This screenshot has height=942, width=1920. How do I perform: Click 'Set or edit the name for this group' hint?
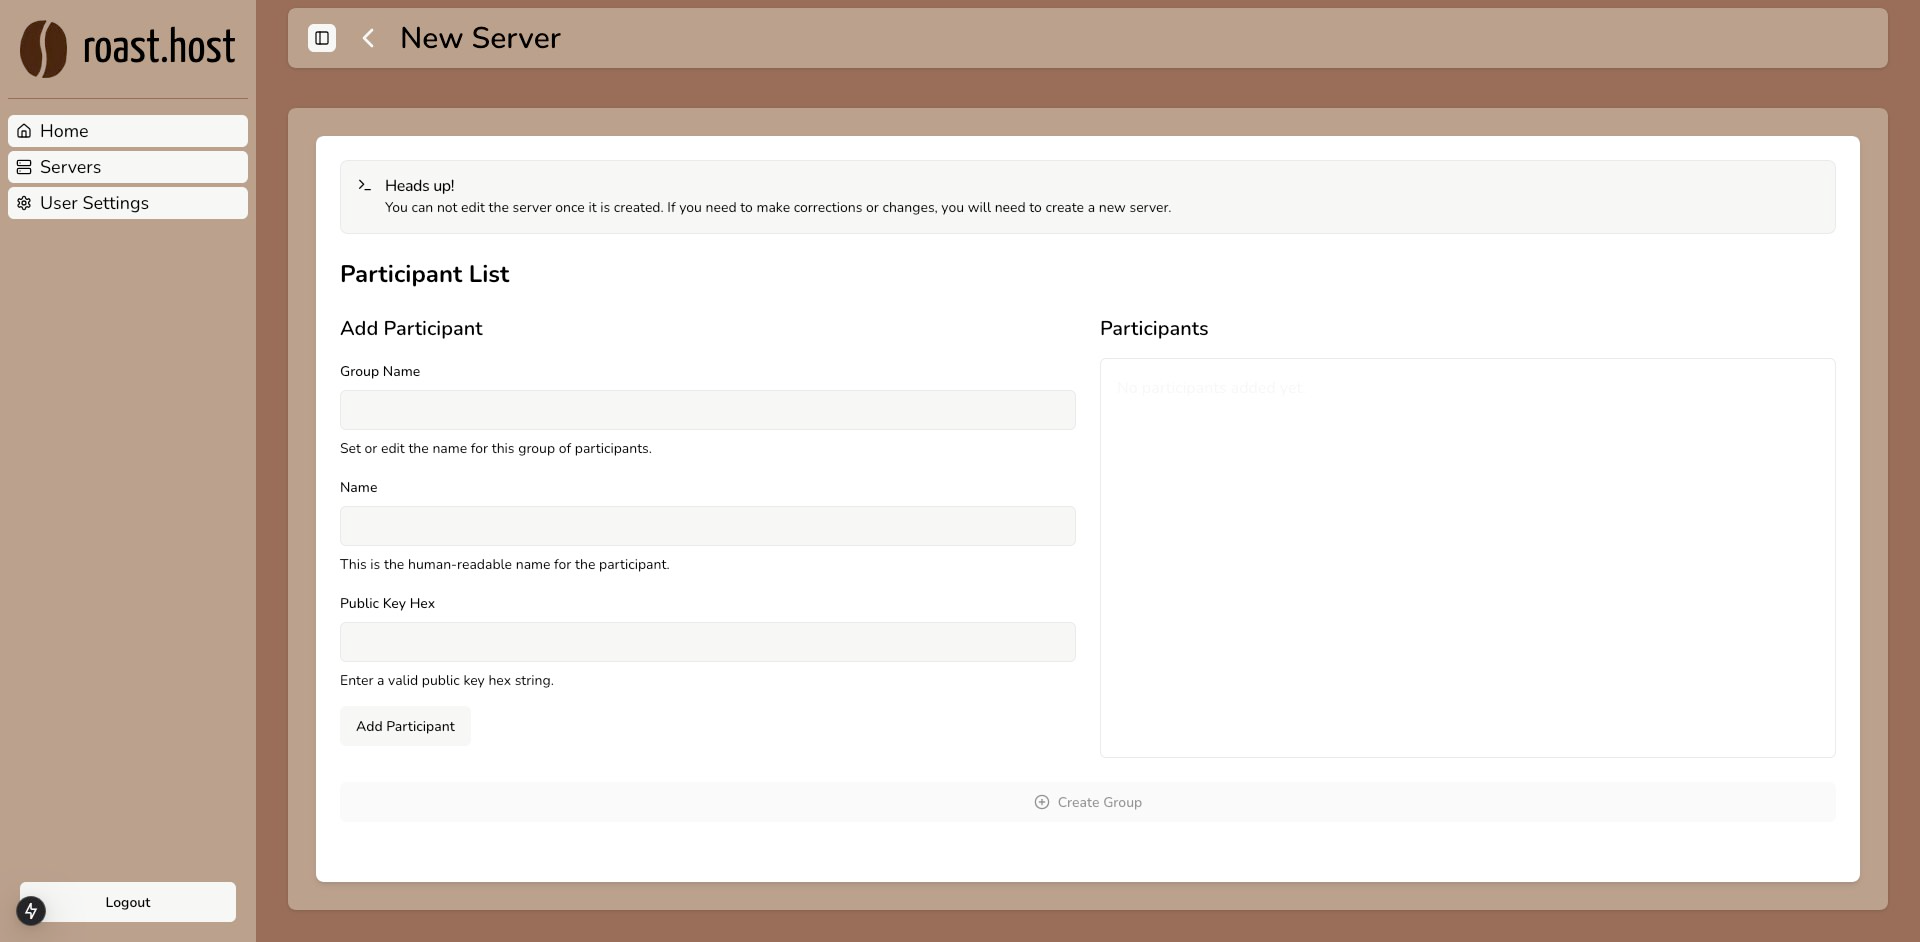(x=496, y=448)
